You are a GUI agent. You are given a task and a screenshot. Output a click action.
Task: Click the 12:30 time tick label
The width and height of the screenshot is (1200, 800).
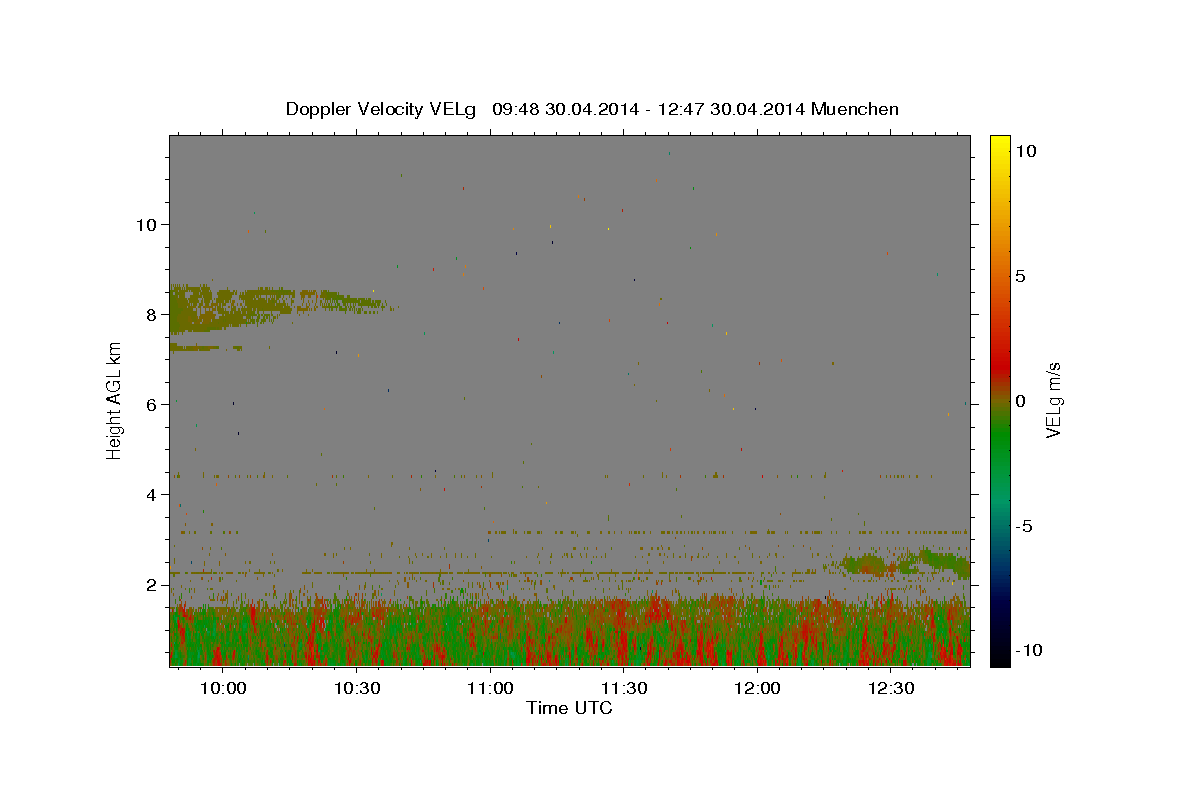pos(891,689)
